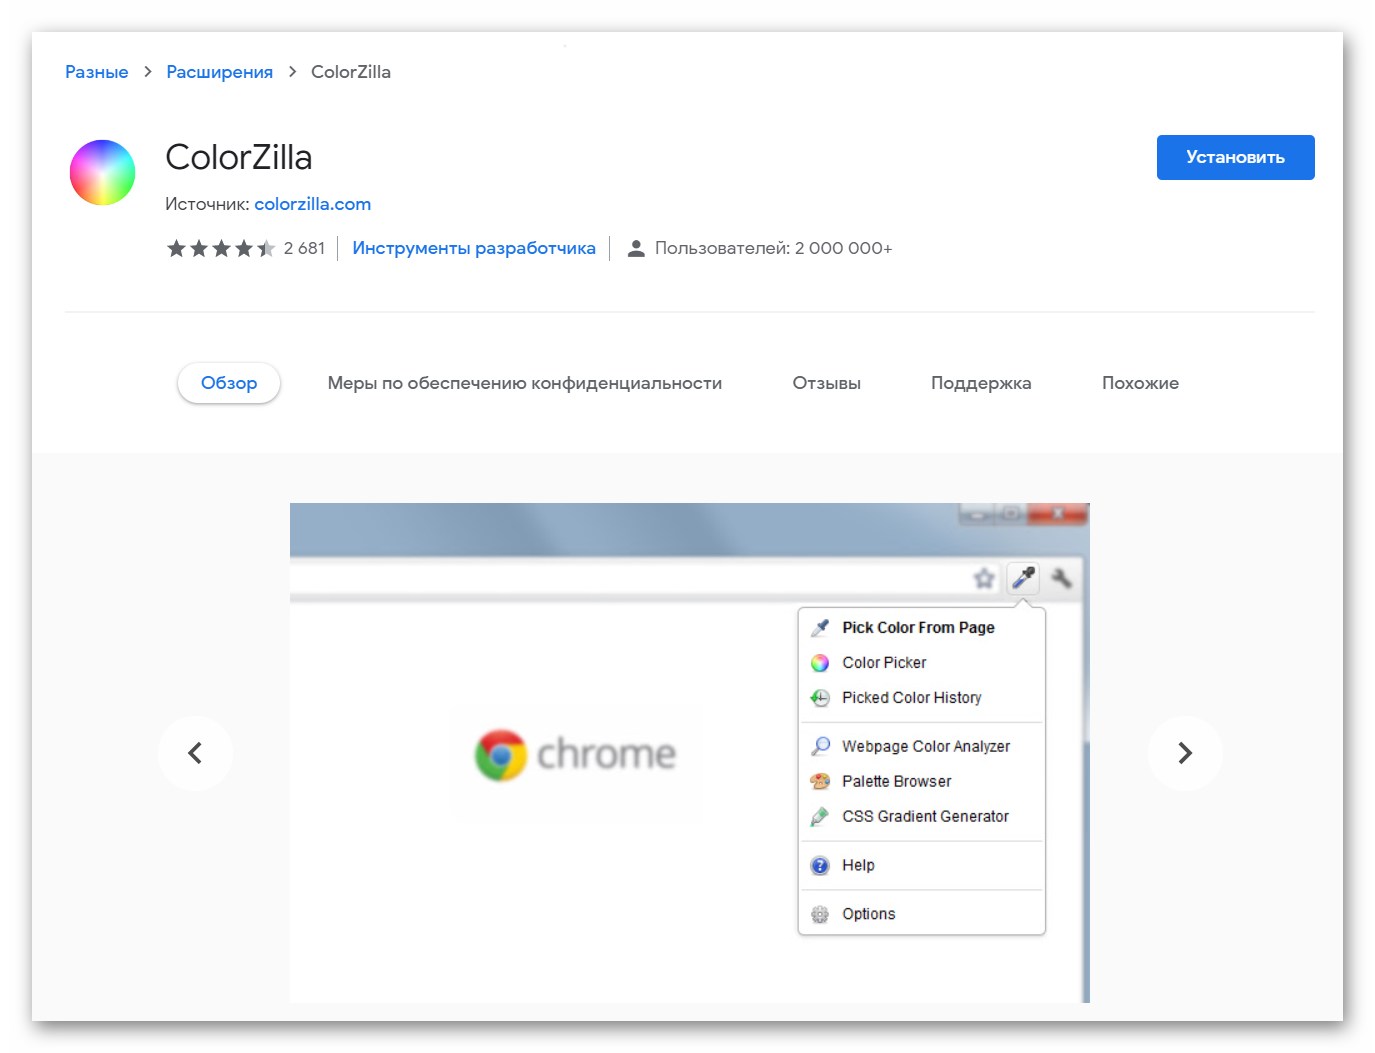Go to next screenshot with right arrow
This screenshot has width=1375, height=1053.
click(1185, 753)
